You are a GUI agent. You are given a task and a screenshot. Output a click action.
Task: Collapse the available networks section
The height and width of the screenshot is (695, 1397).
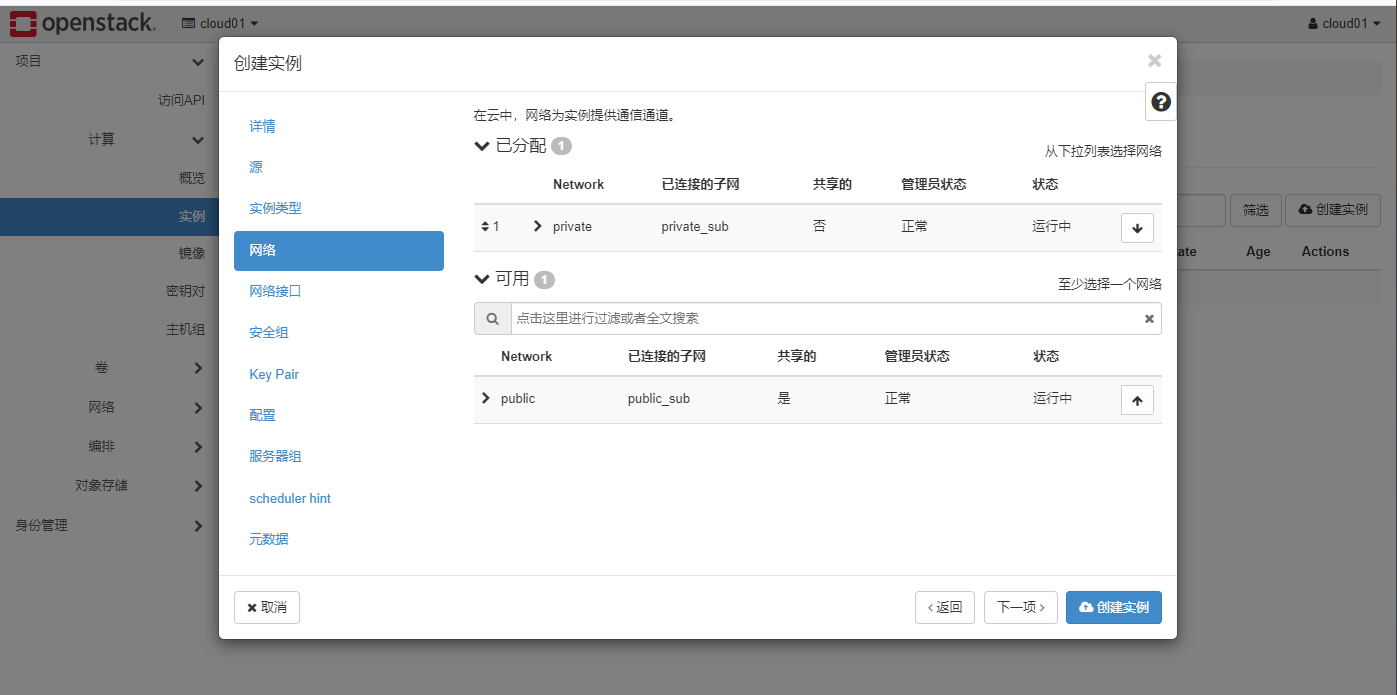[482, 279]
